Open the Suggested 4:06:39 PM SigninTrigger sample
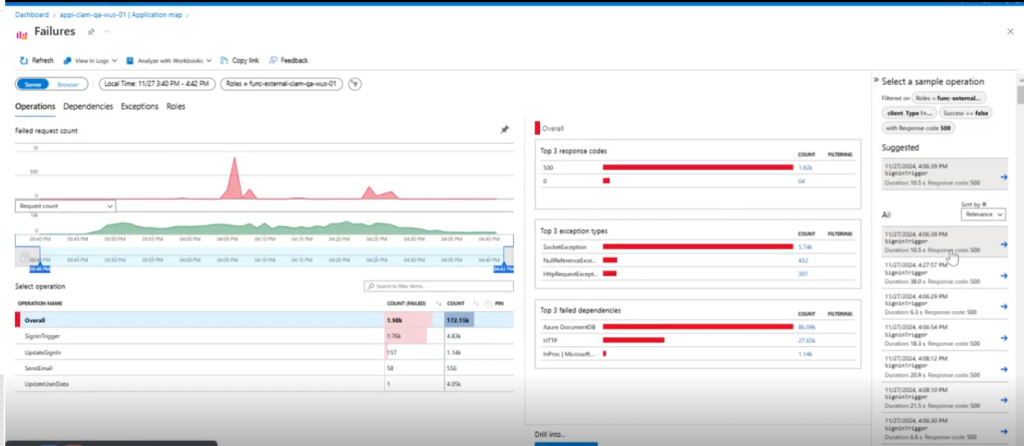This screenshot has width=1024, height=446. pyautogui.click(x=944, y=176)
